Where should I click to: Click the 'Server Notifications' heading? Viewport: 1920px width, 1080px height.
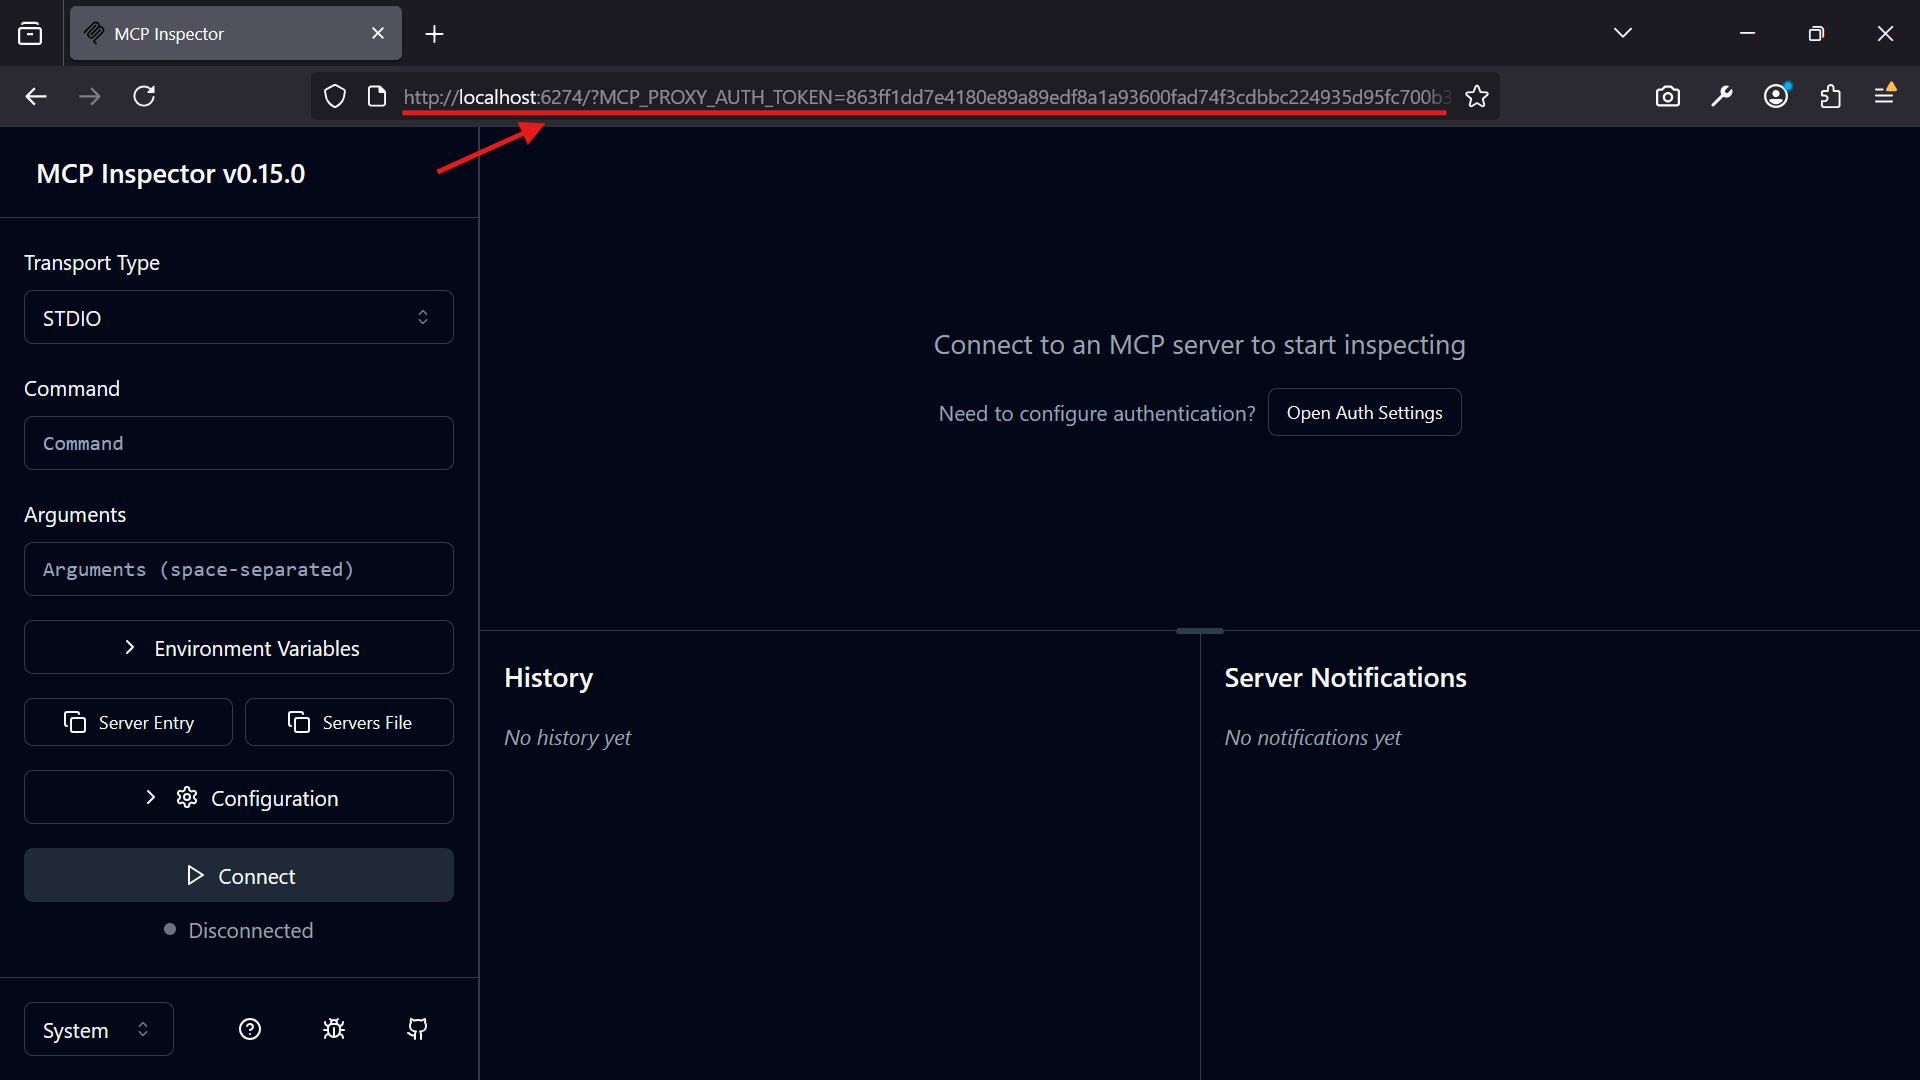pos(1345,678)
